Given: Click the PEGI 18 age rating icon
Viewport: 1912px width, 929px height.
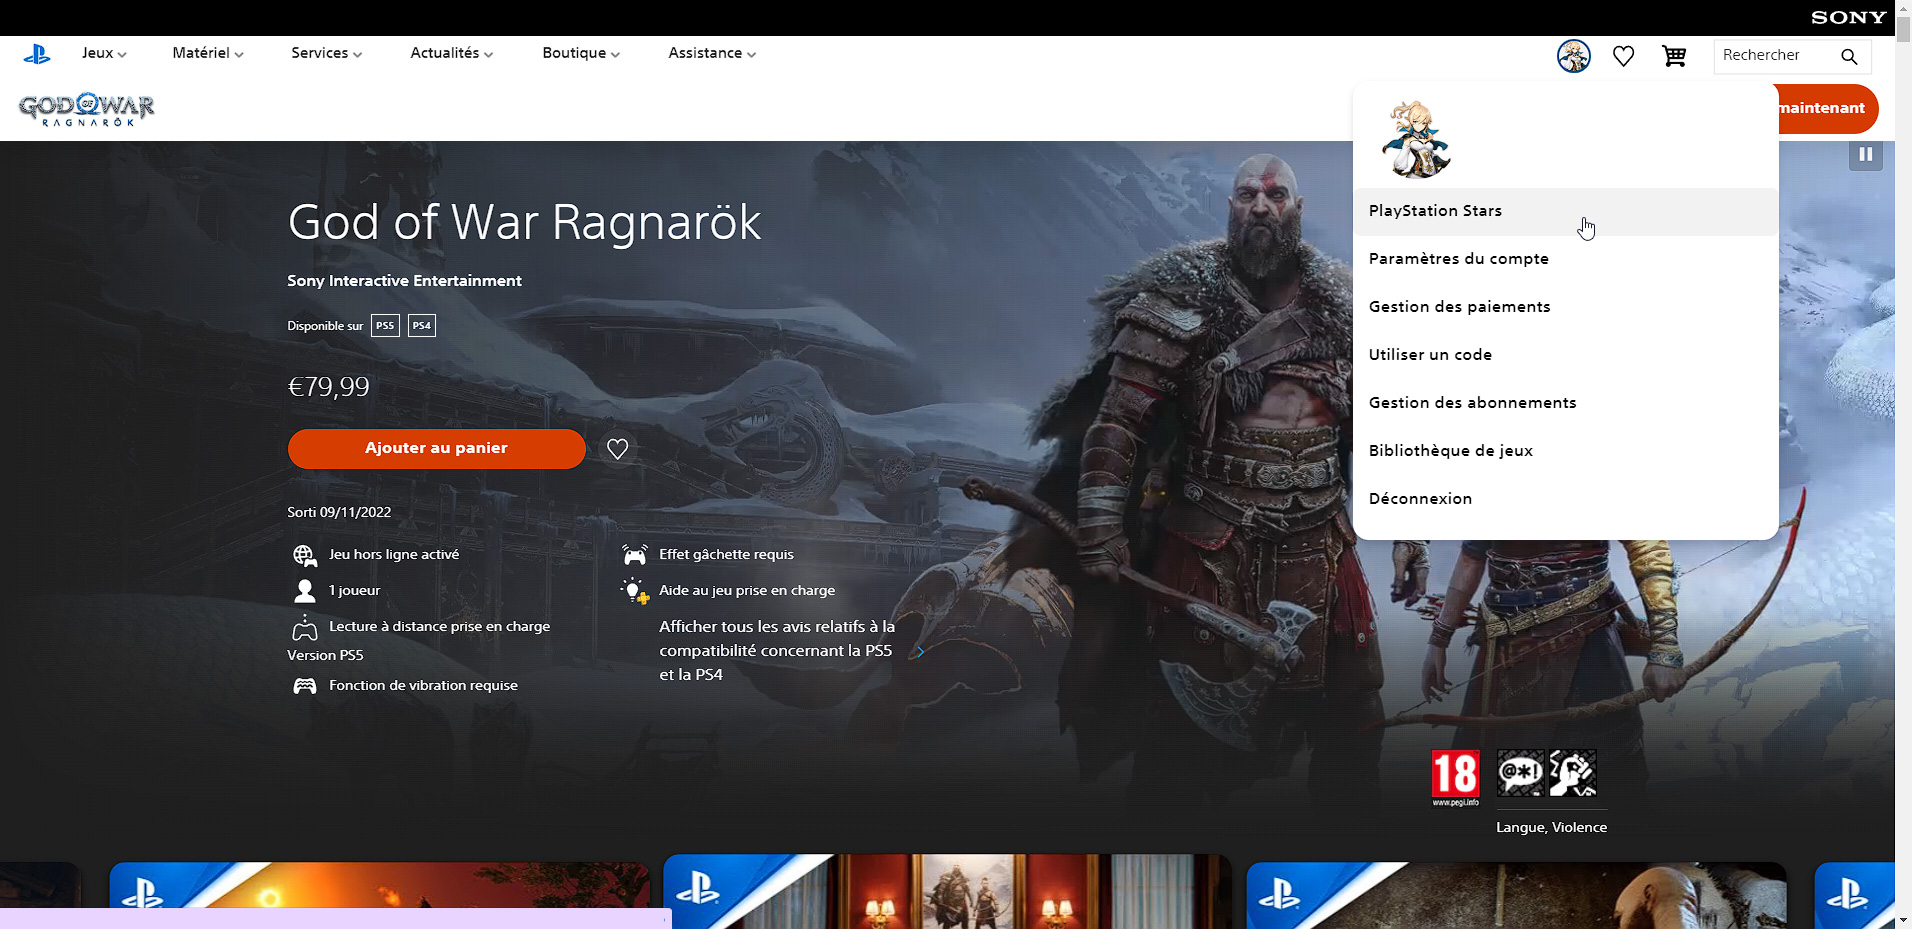Looking at the screenshot, I should (x=1456, y=776).
